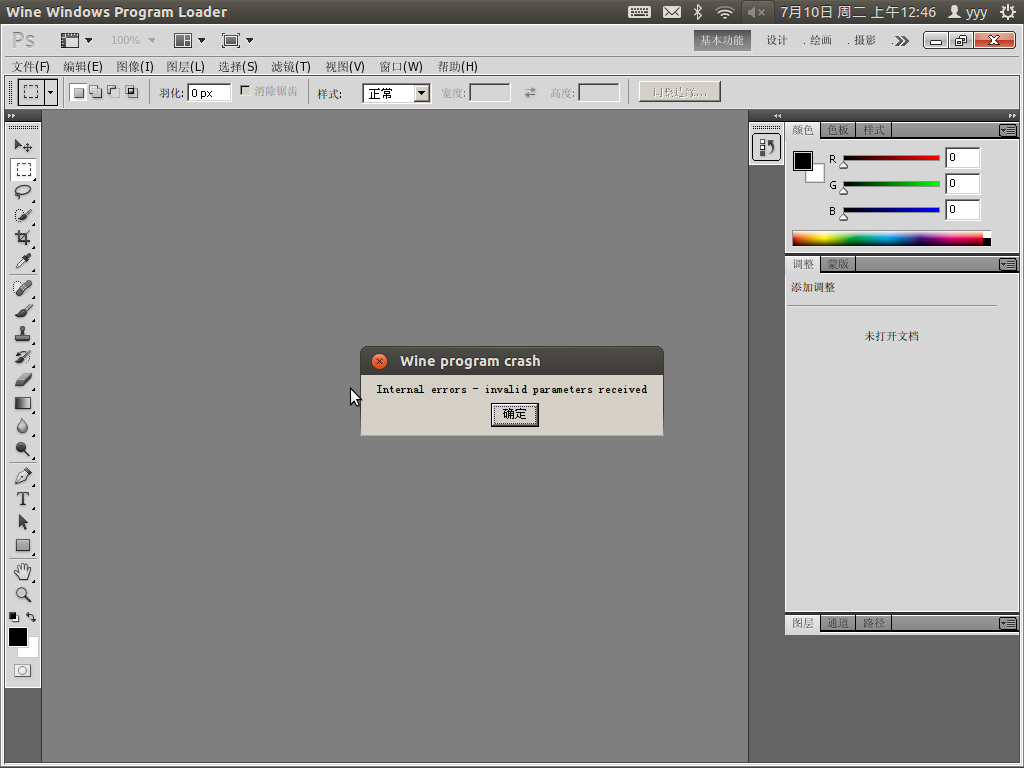
Task: Switch to the 绘画 workspace
Action: (821, 40)
